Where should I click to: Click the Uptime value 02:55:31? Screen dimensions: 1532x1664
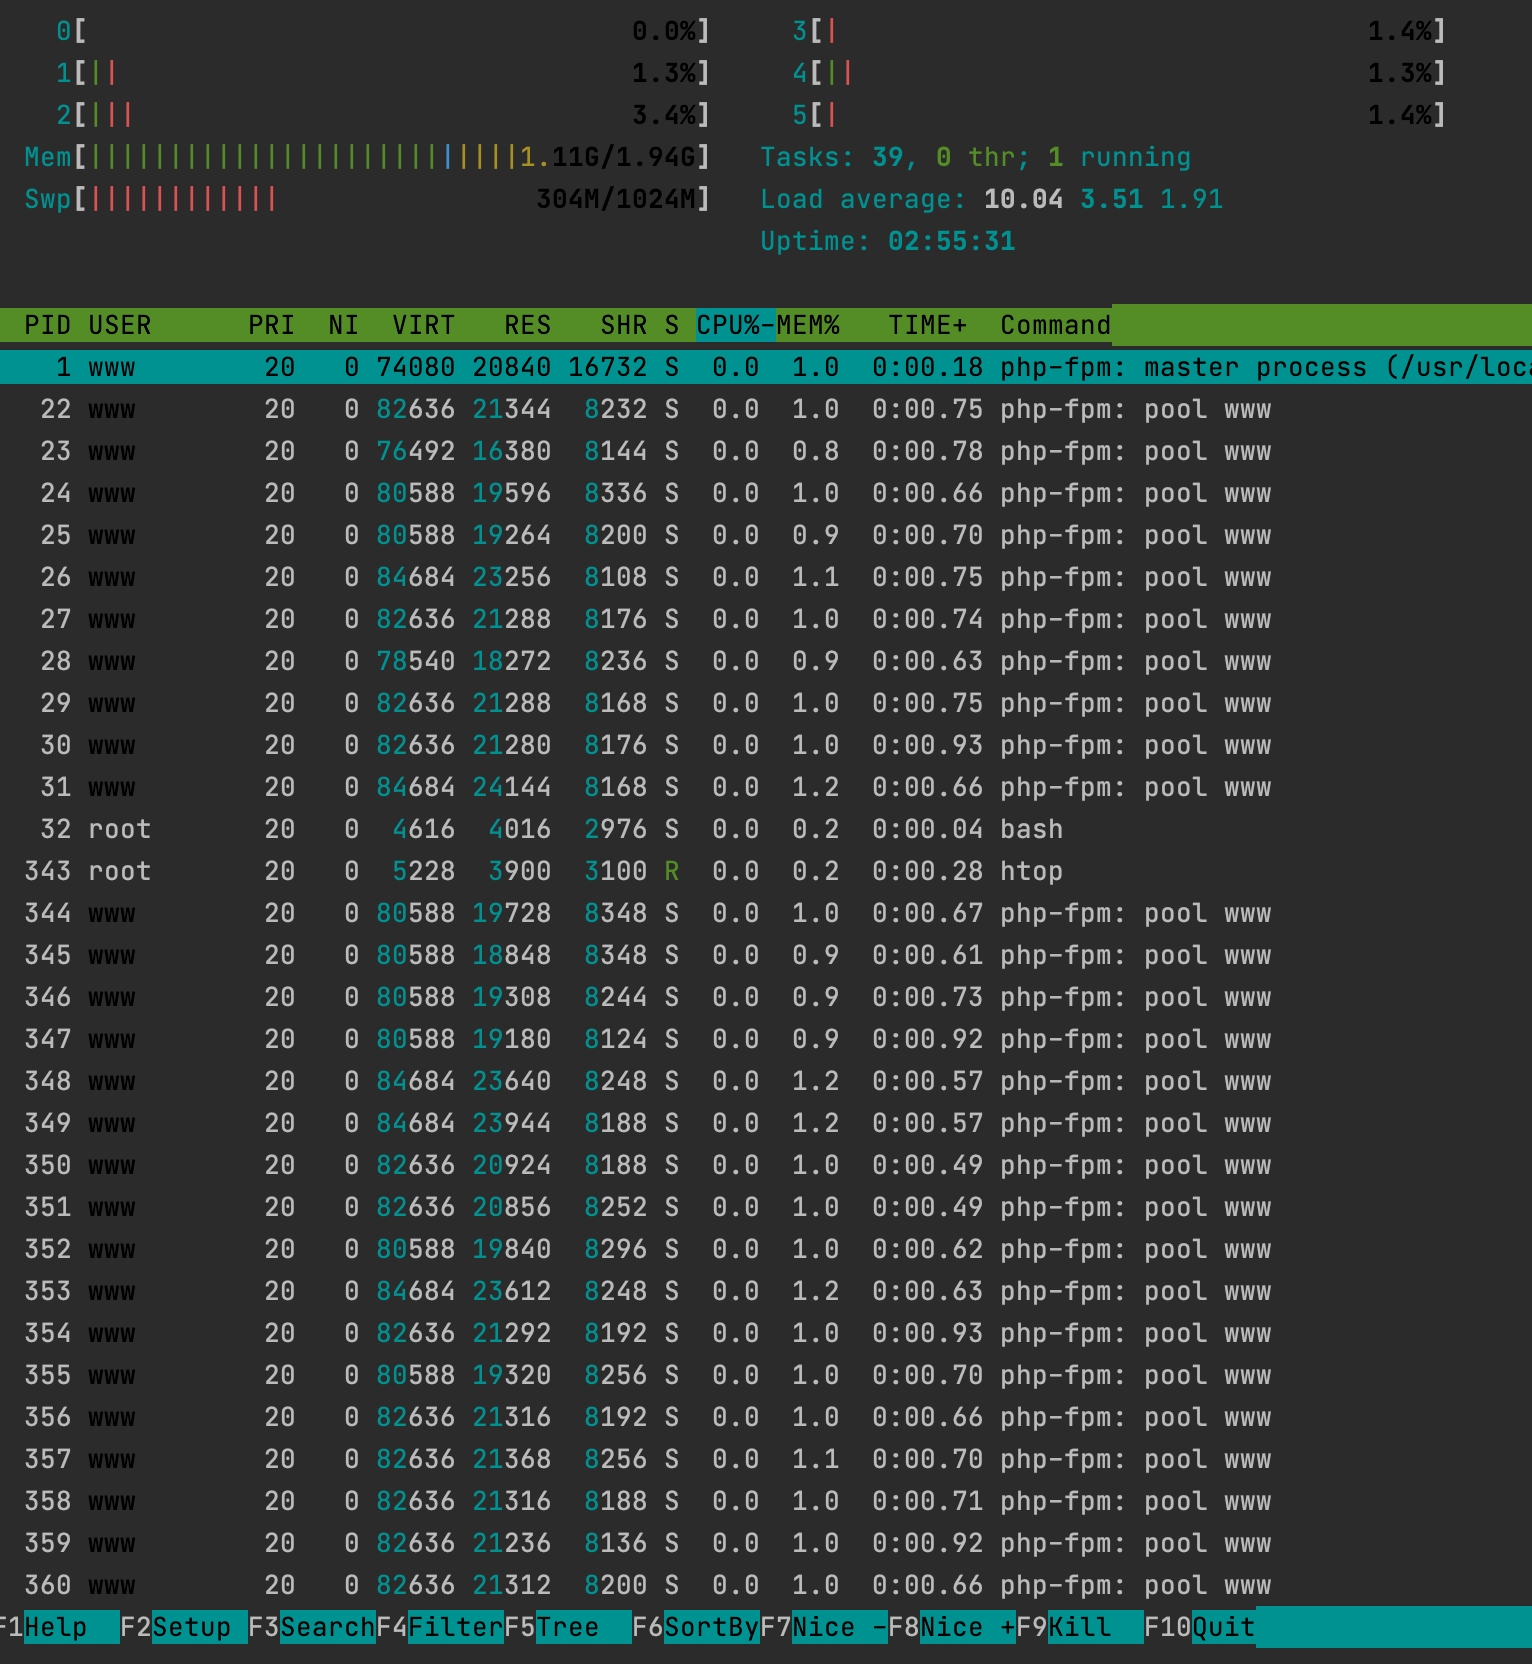951,241
